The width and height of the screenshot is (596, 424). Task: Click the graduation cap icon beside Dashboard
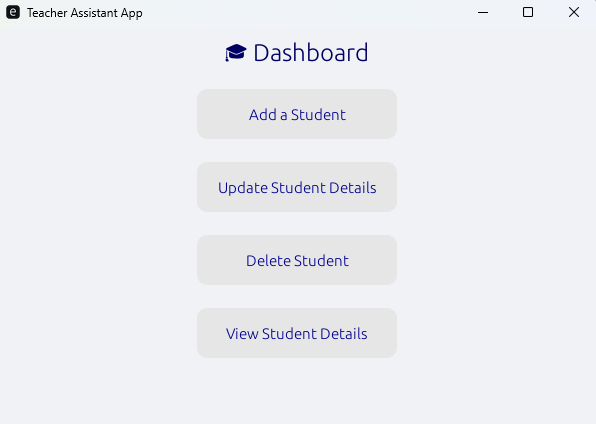(236, 52)
